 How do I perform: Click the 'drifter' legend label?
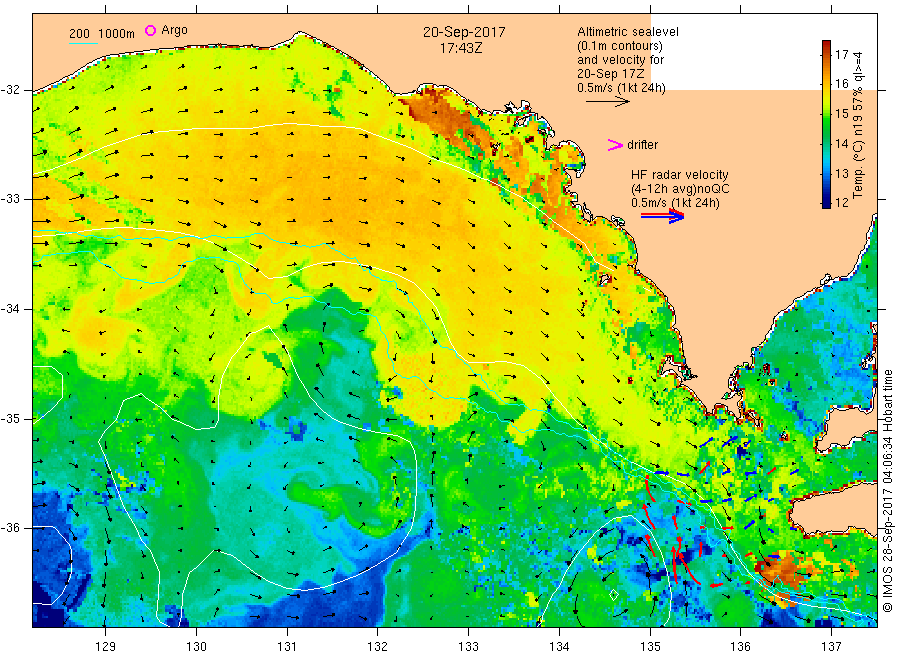[642, 145]
